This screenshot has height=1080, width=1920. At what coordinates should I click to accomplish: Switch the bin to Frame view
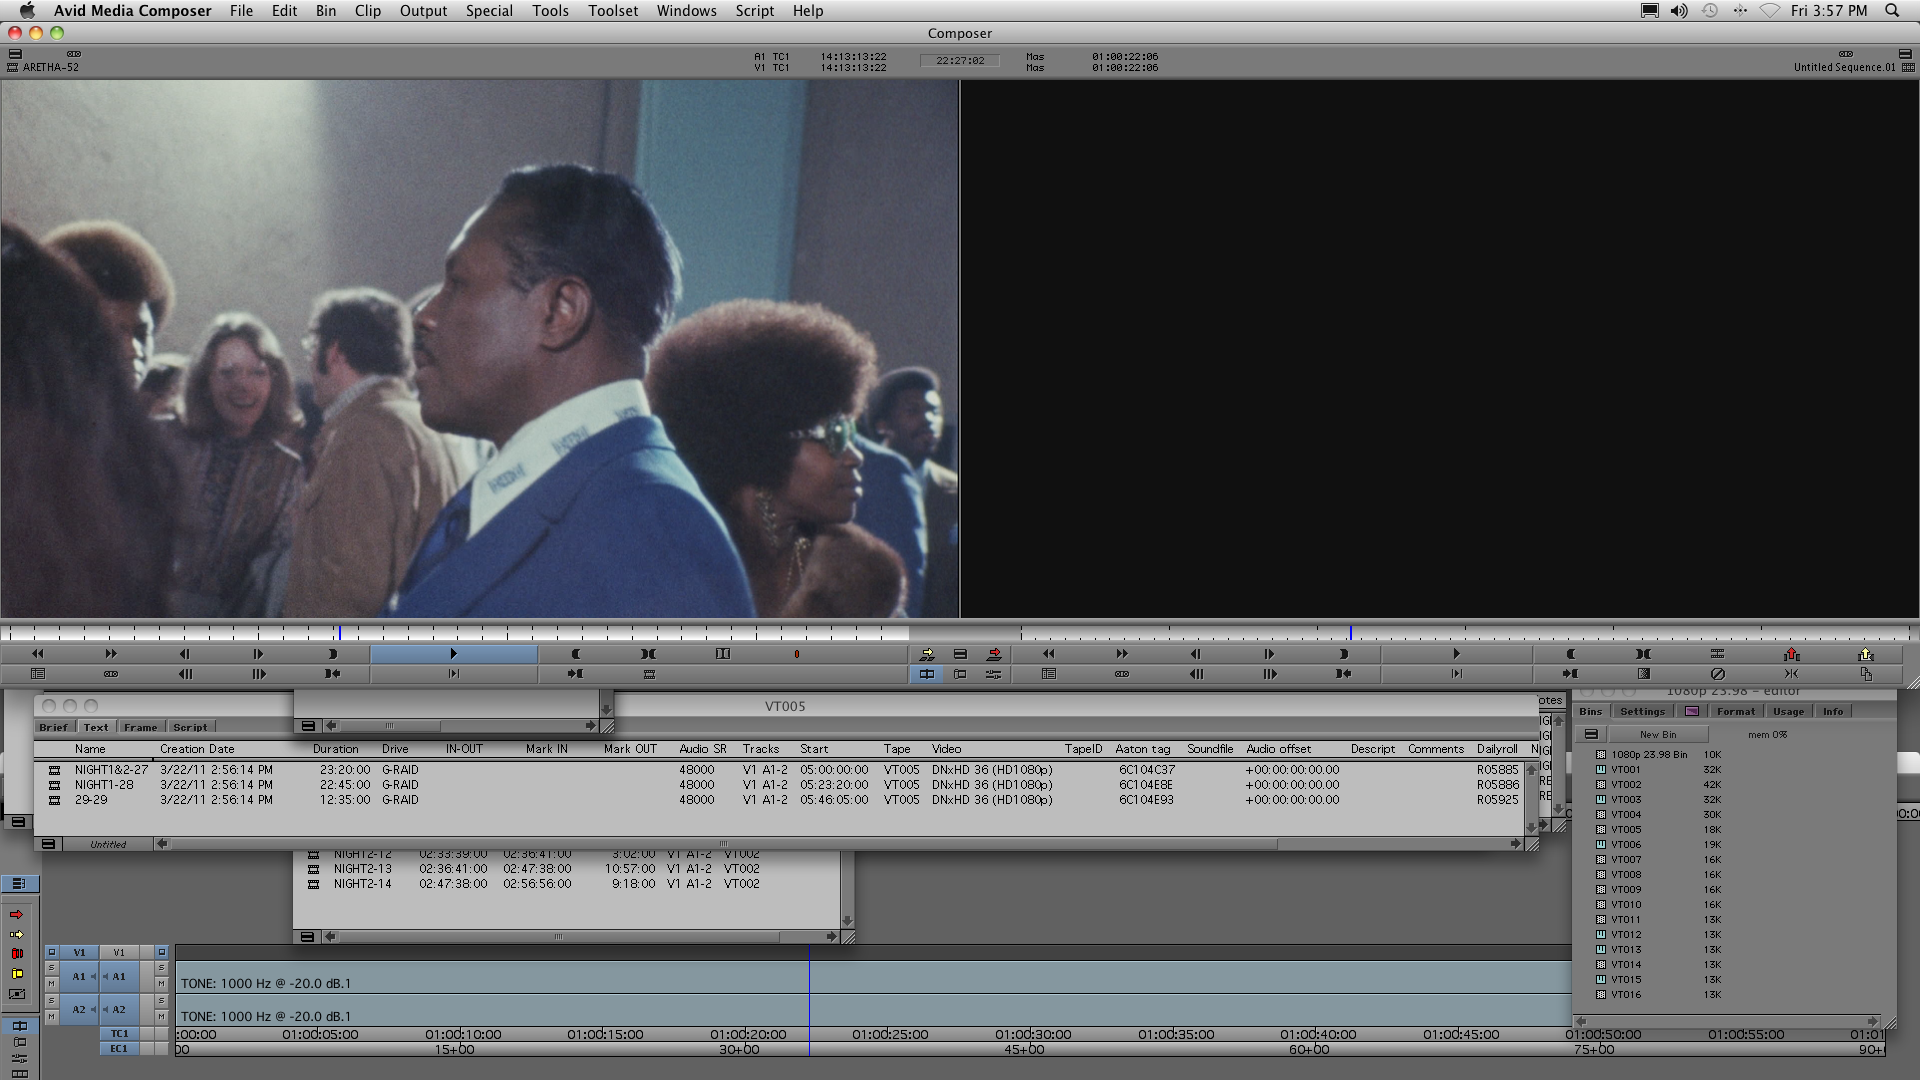pos(140,727)
